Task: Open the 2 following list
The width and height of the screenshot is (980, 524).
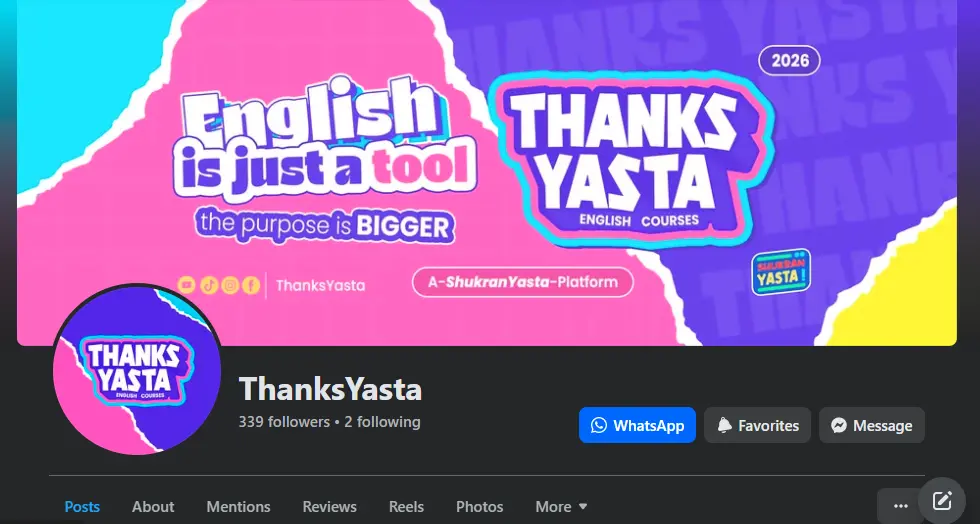Action: click(382, 422)
